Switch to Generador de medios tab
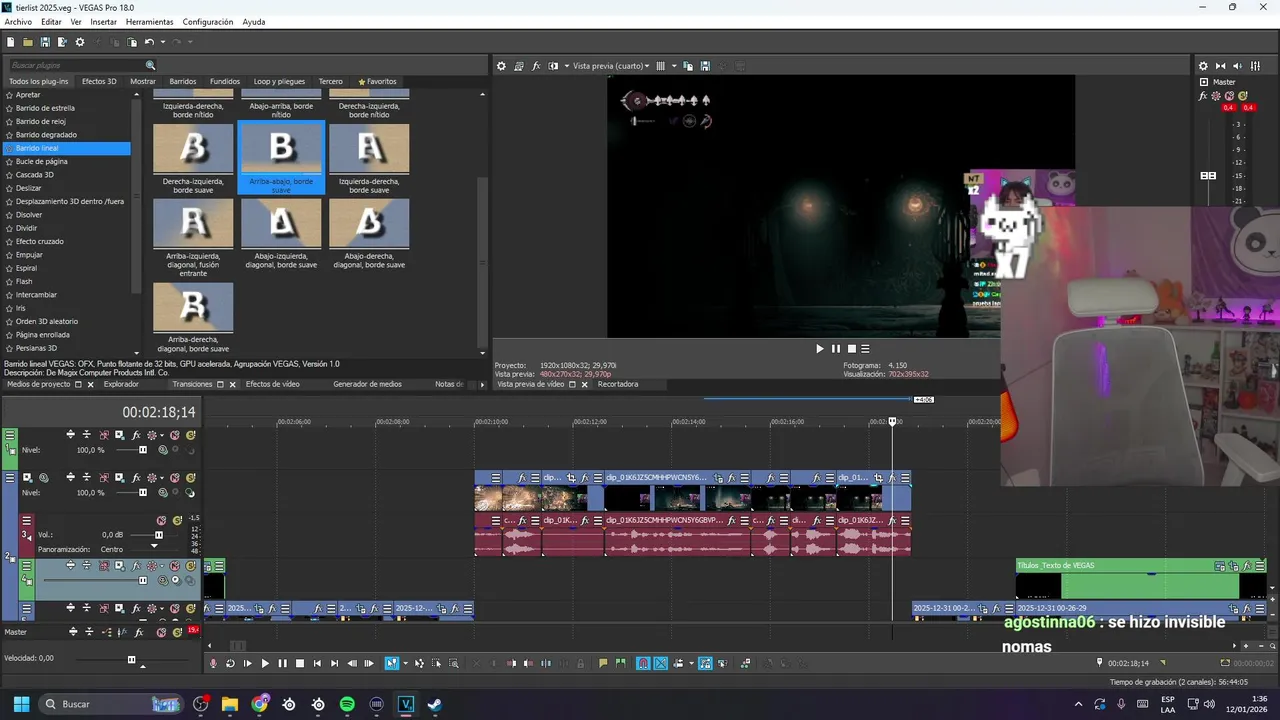1280x720 pixels. point(367,384)
